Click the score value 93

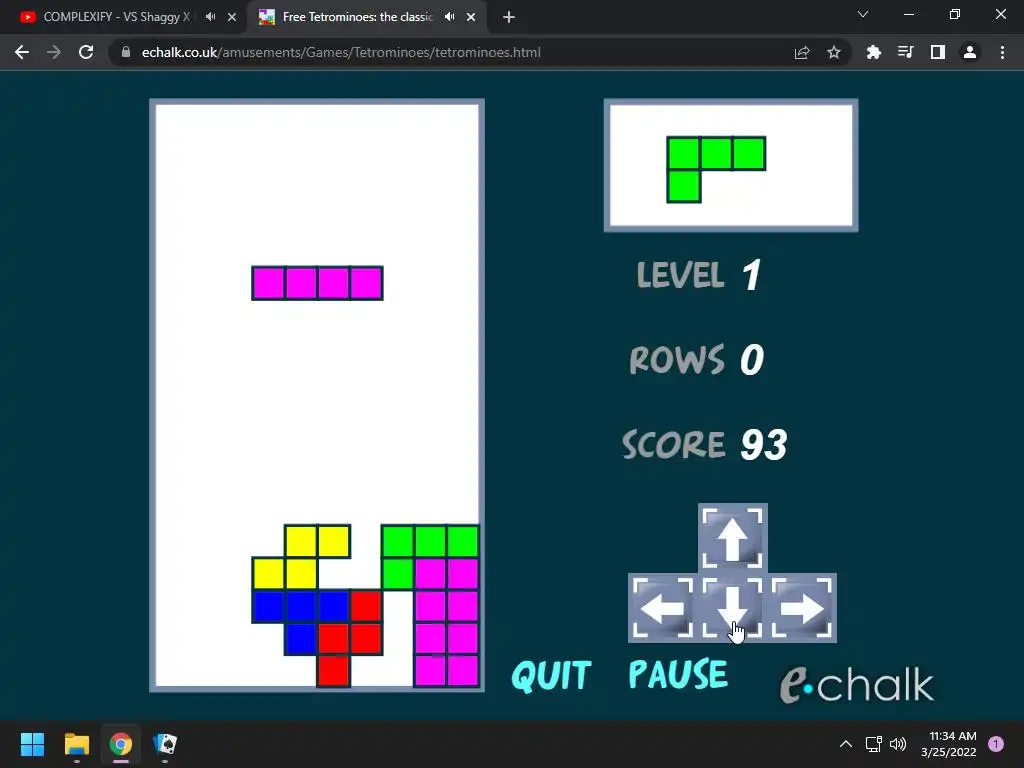pyautogui.click(x=763, y=445)
